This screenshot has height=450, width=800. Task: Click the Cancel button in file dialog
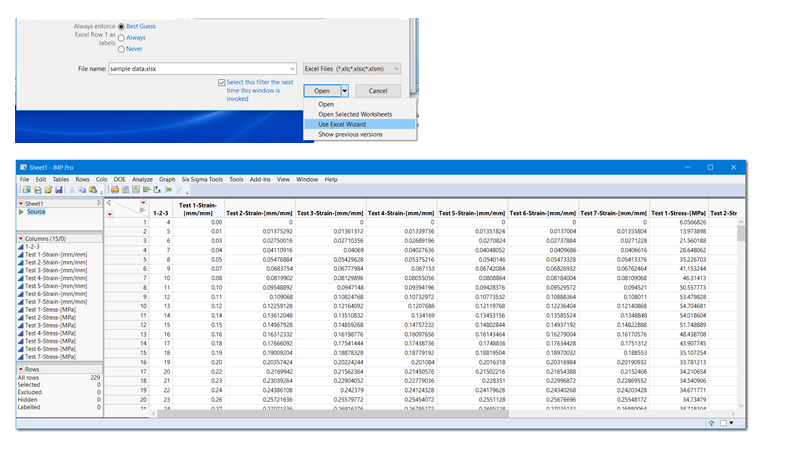[x=378, y=91]
